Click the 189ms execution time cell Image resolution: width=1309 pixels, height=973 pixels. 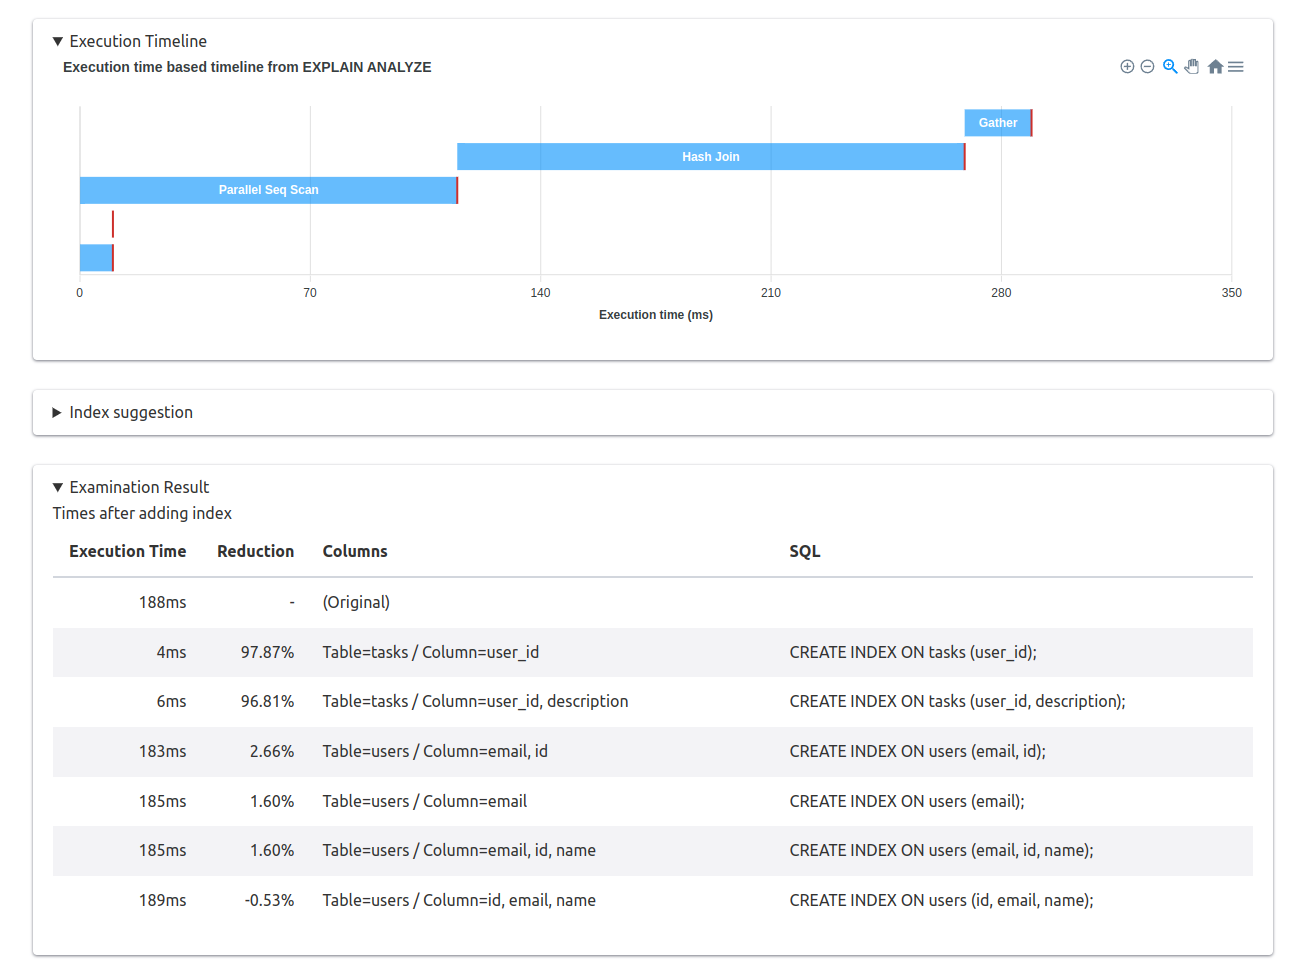163,900
